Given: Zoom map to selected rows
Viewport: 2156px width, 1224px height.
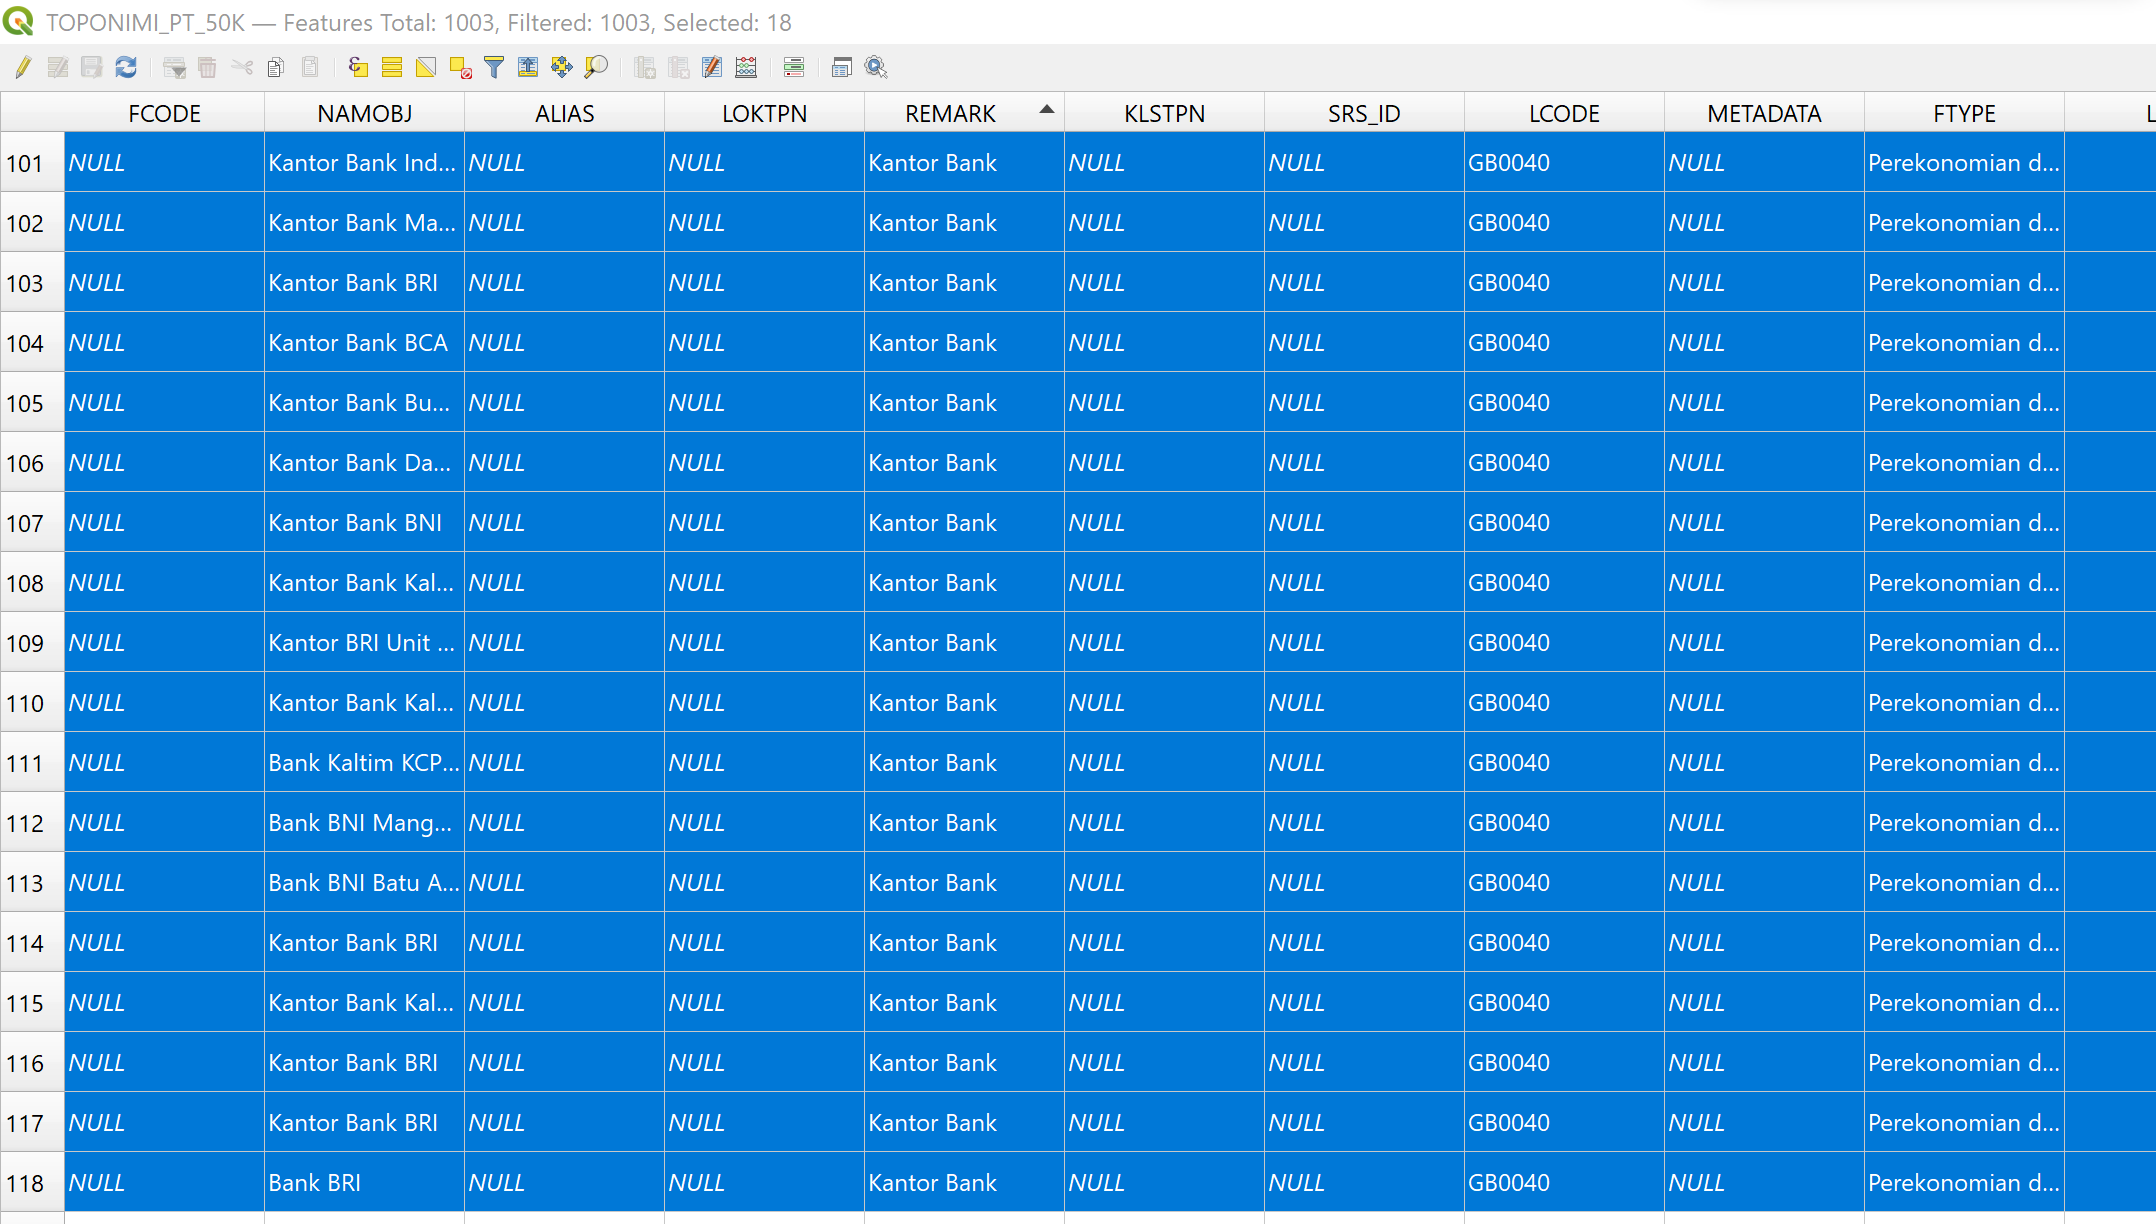Looking at the screenshot, I should 596,67.
